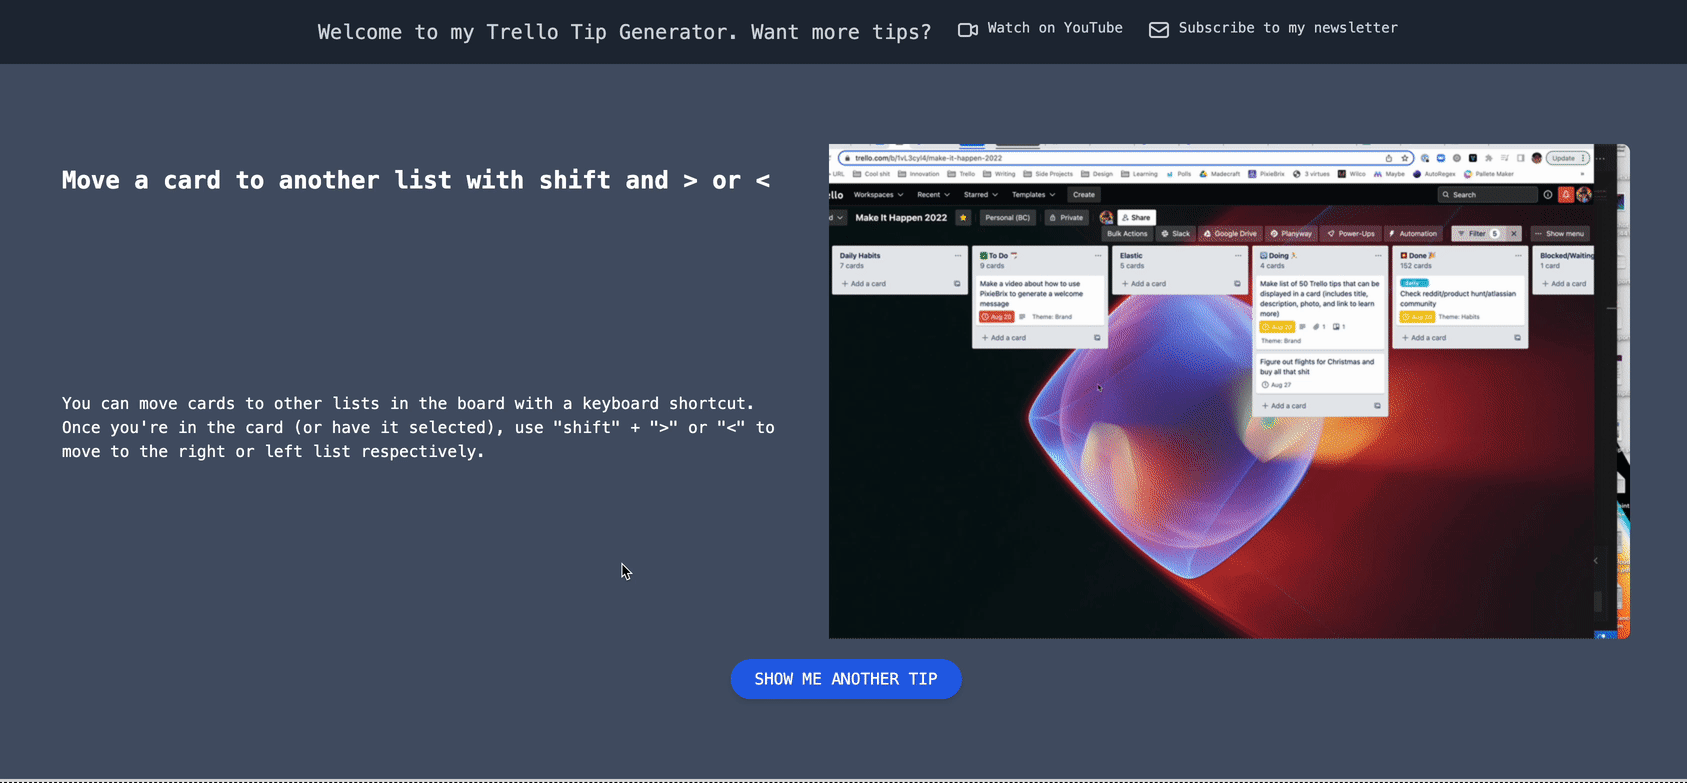
Task: Open the card about Christmas flights
Action: (x=1320, y=373)
